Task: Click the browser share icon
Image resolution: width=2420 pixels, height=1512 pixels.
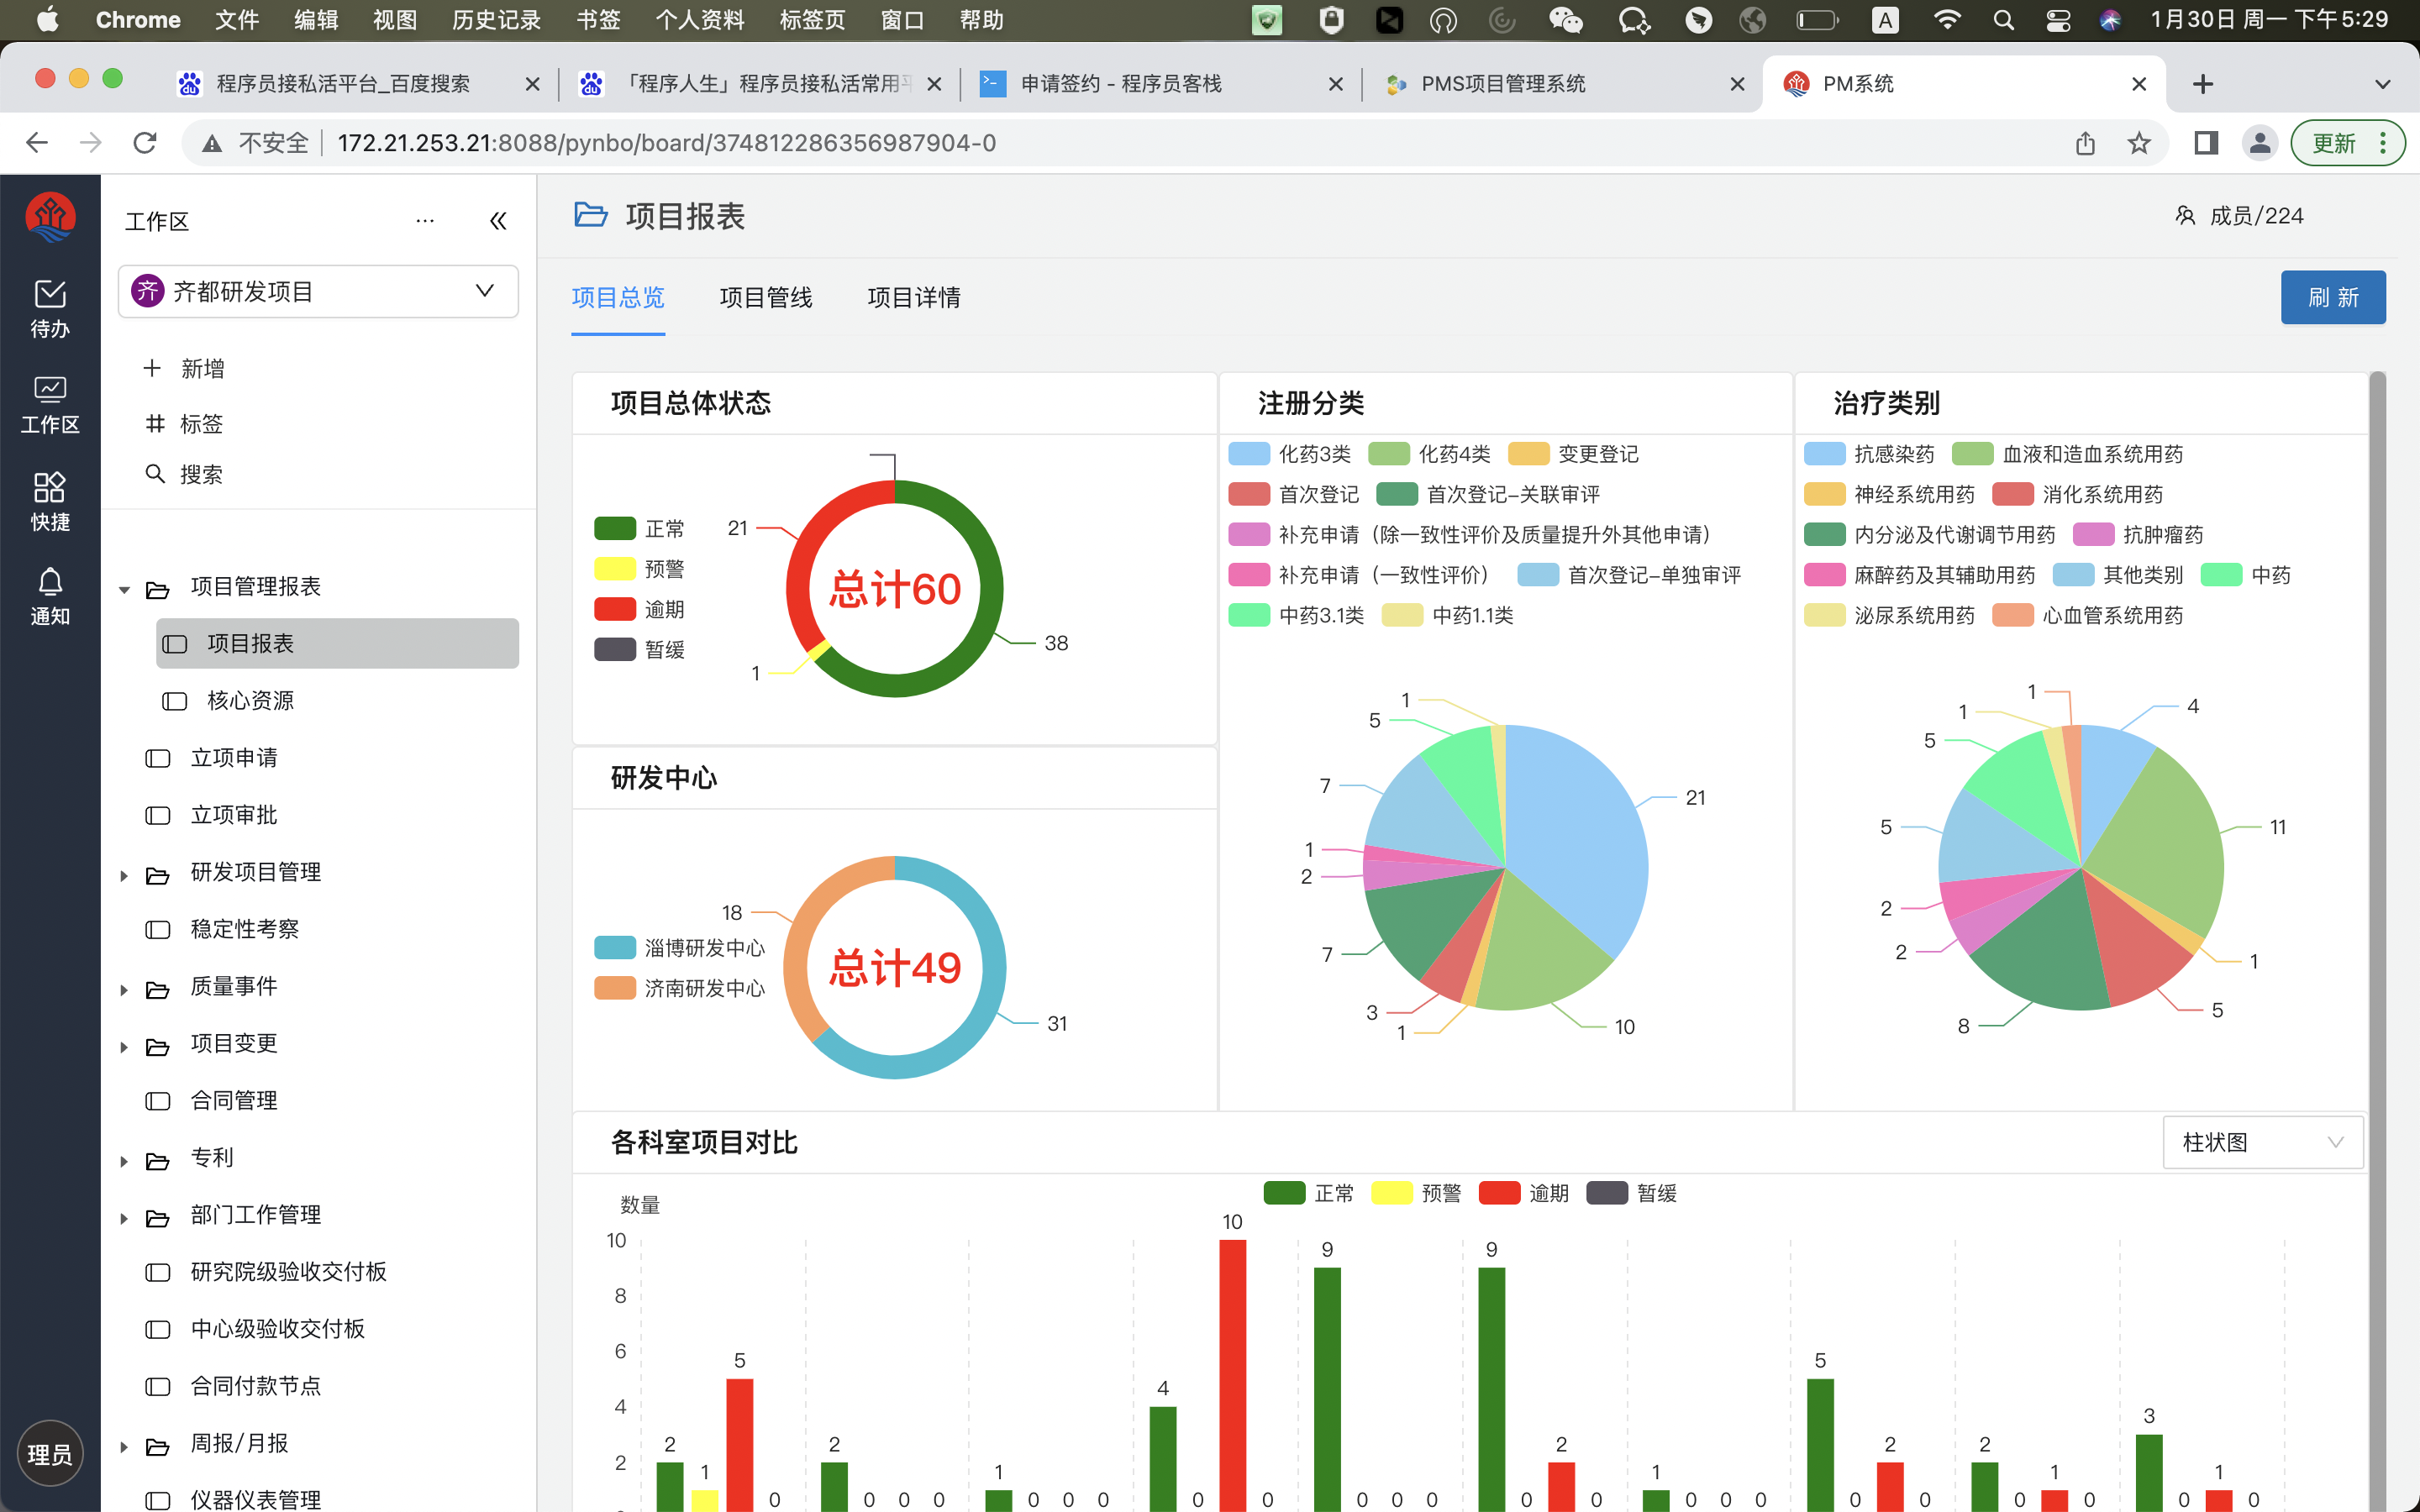Action: [x=2085, y=143]
